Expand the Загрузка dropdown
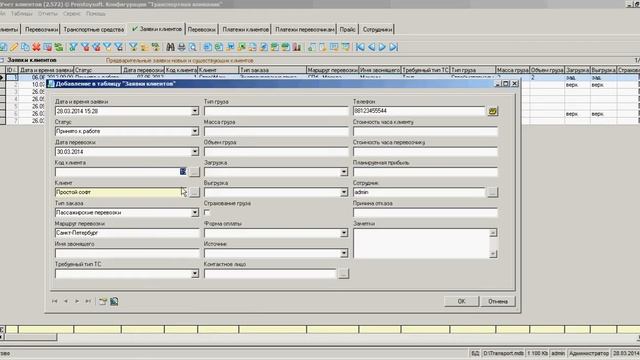This screenshot has width=640, height=360. [344, 172]
